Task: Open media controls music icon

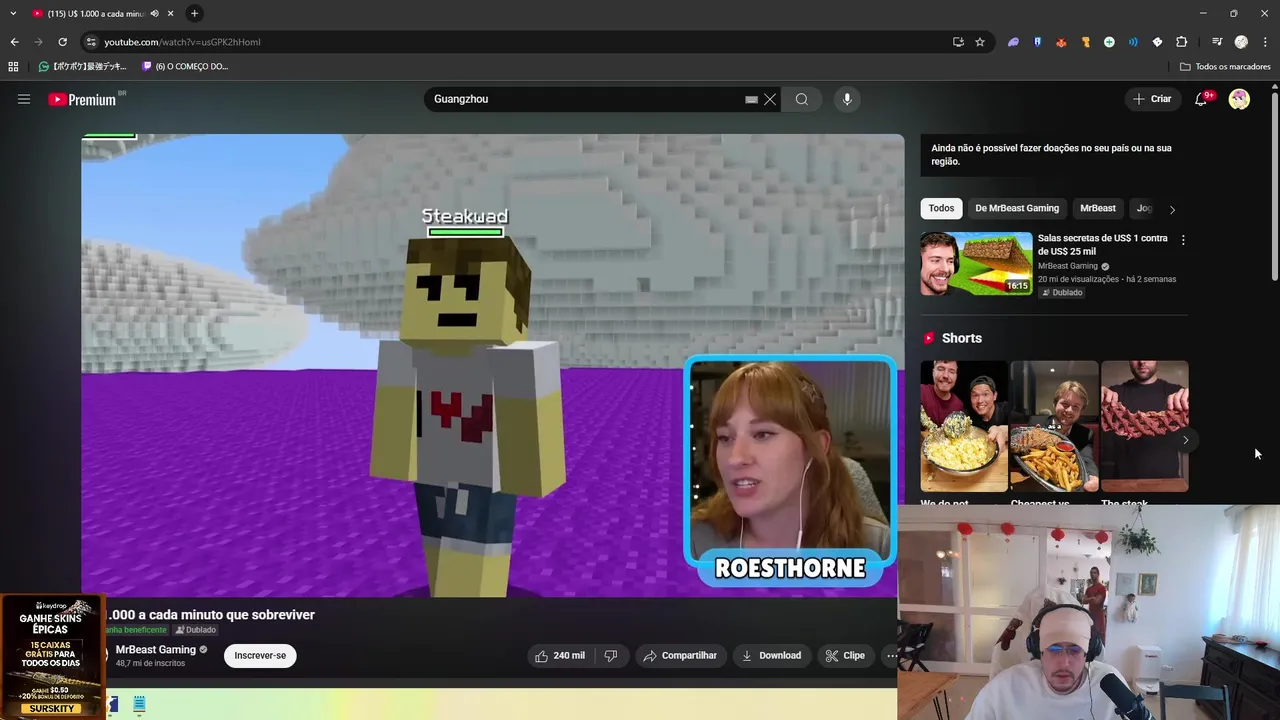Action: [x=1217, y=42]
